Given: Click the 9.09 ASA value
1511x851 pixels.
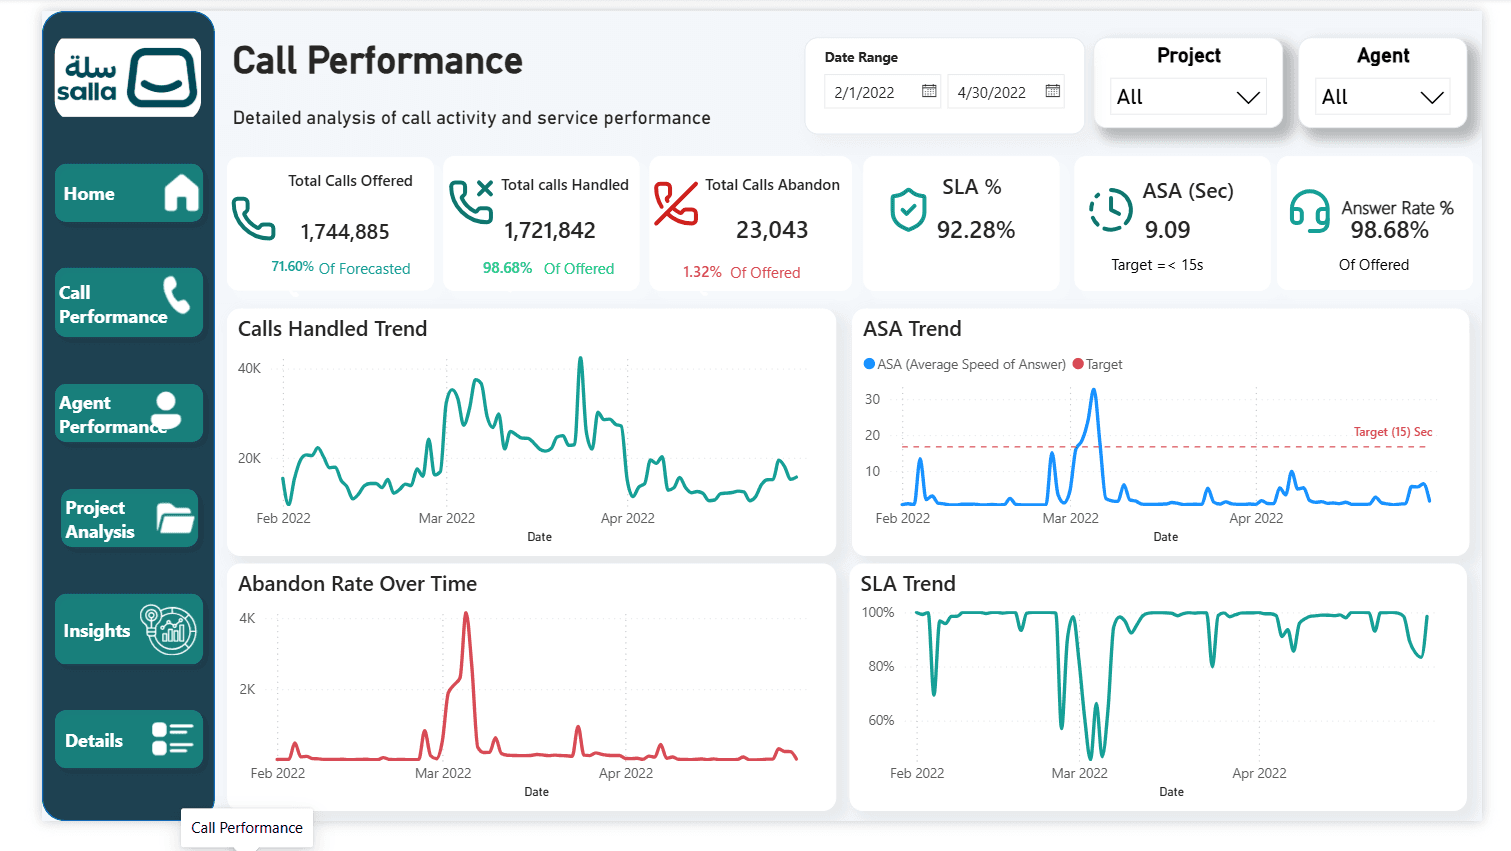Looking at the screenshot, I should click(1168, 230).
